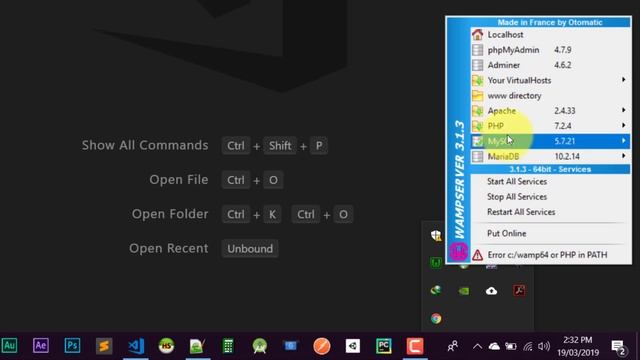Screen dimensions: 640x360
Task: Click the red warning triangle error icon
Action: tap(478, 255)
